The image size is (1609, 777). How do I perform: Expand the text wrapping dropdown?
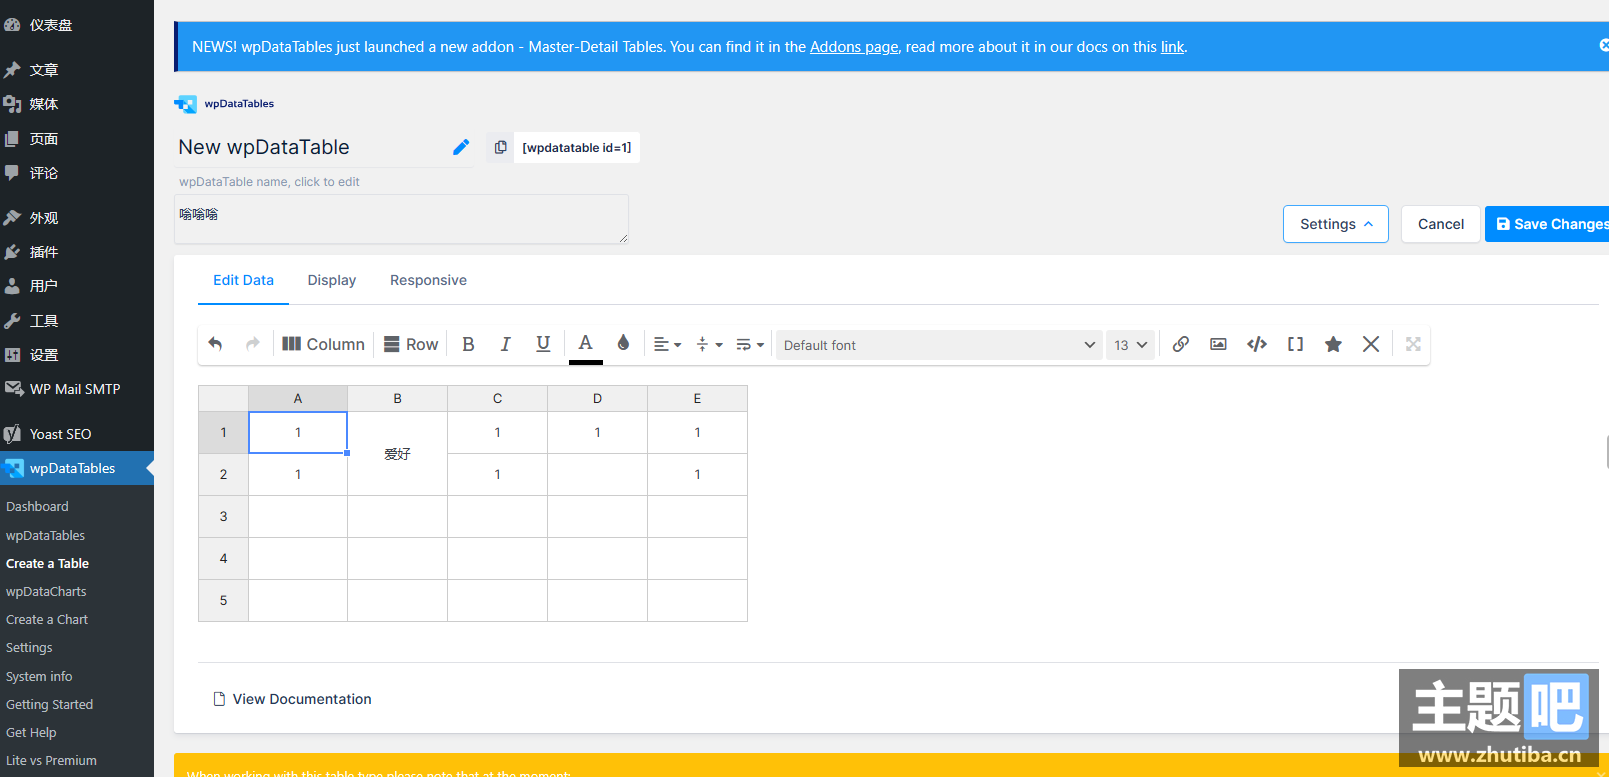coord(750,344)
